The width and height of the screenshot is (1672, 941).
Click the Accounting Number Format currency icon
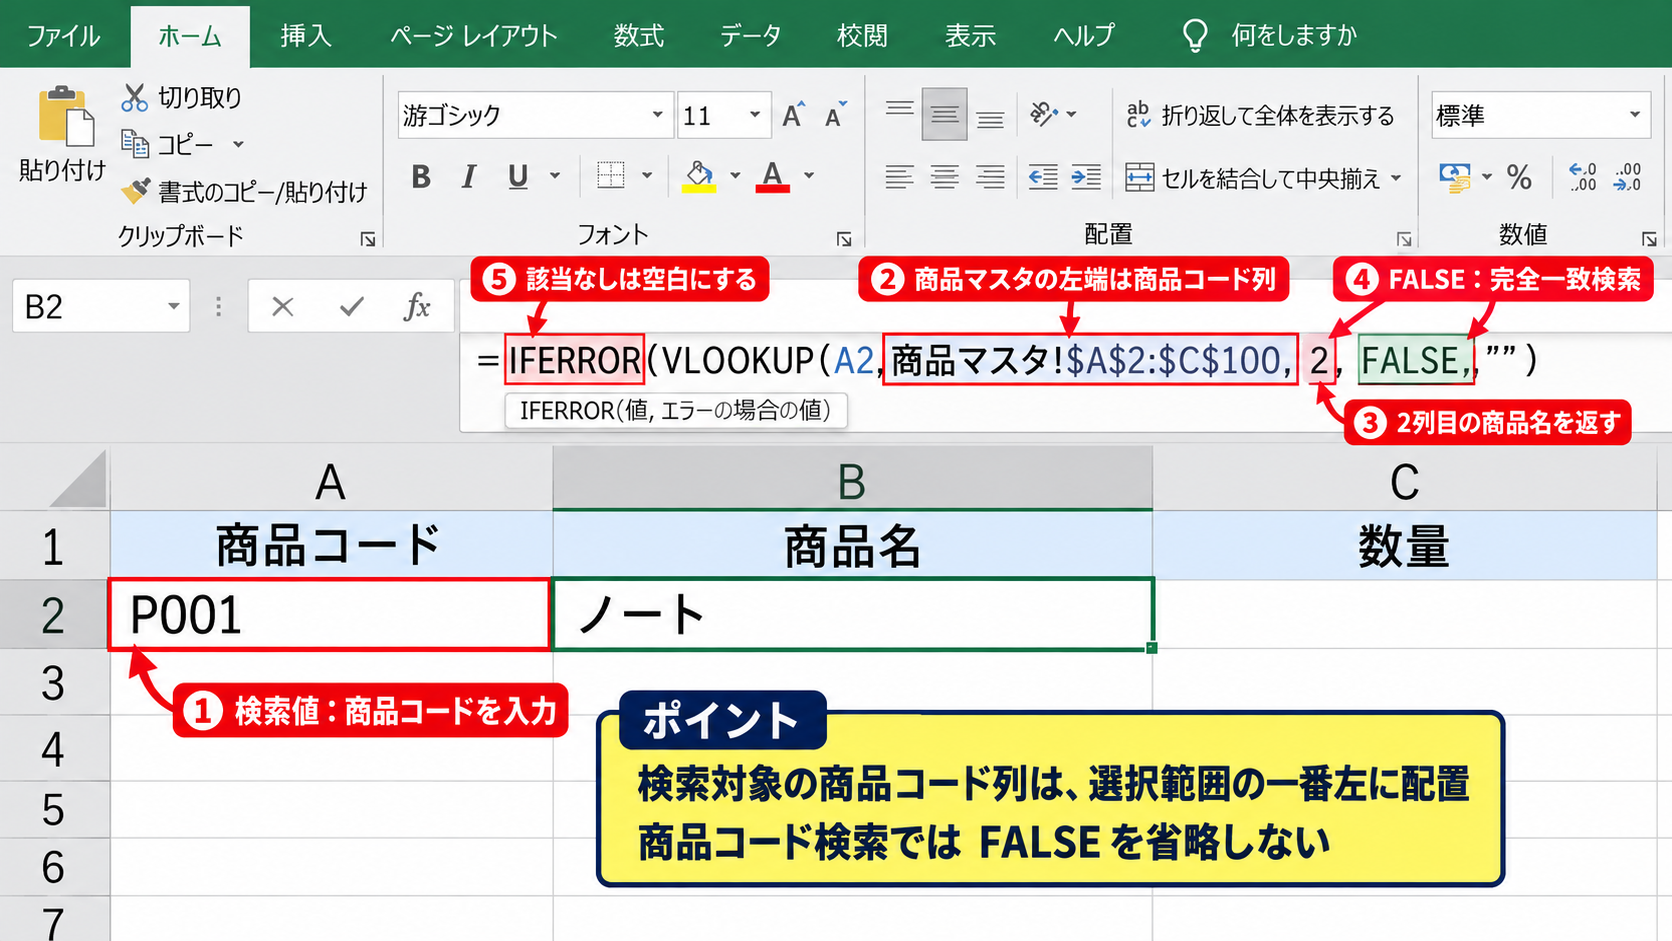(x=1455, y=177)
